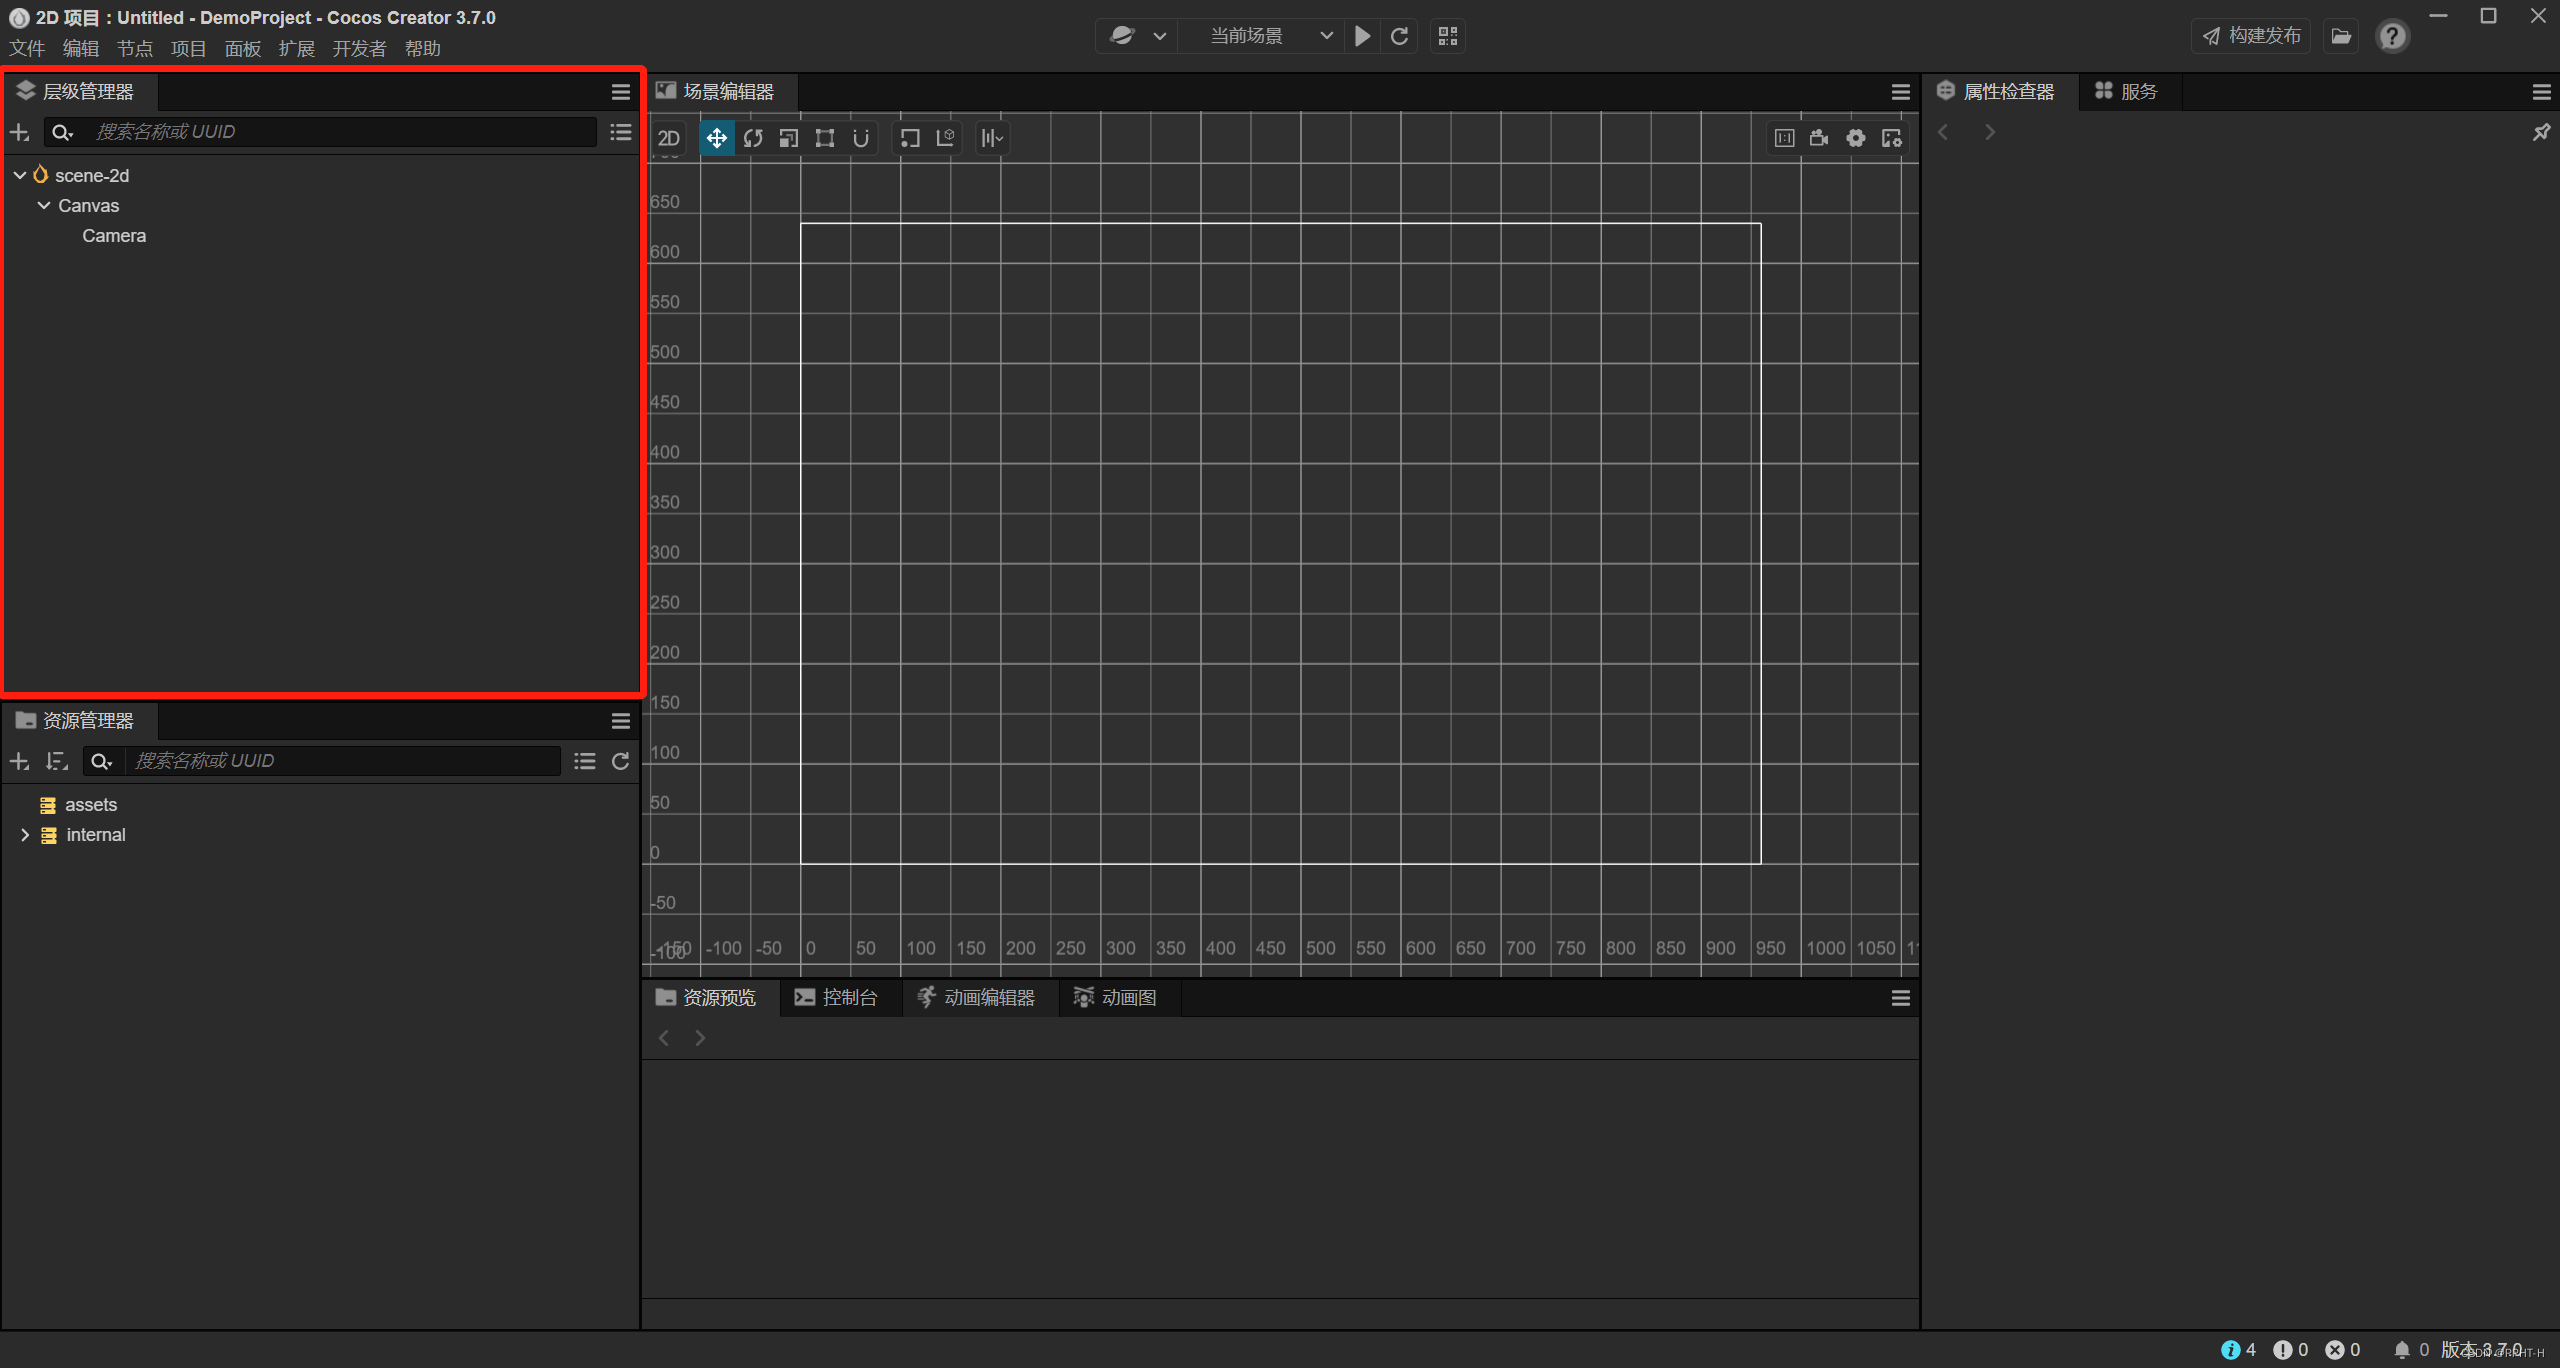Image resolution: width=2560 pixels, height=1368 pixels.
Task: Toggle local/world coordinate mode
Action: pos(945,138)
